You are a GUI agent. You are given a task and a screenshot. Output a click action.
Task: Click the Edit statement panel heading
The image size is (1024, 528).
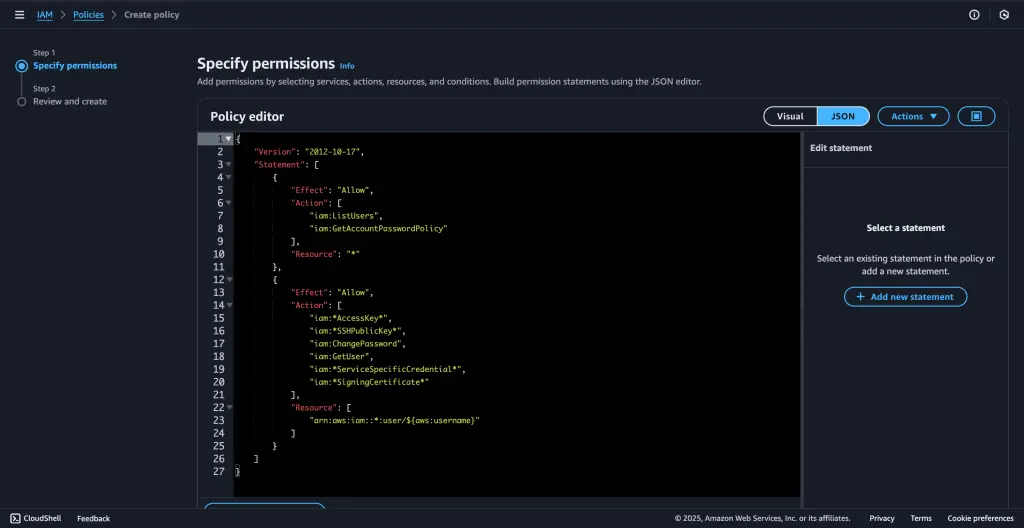[x=841, y=148]
